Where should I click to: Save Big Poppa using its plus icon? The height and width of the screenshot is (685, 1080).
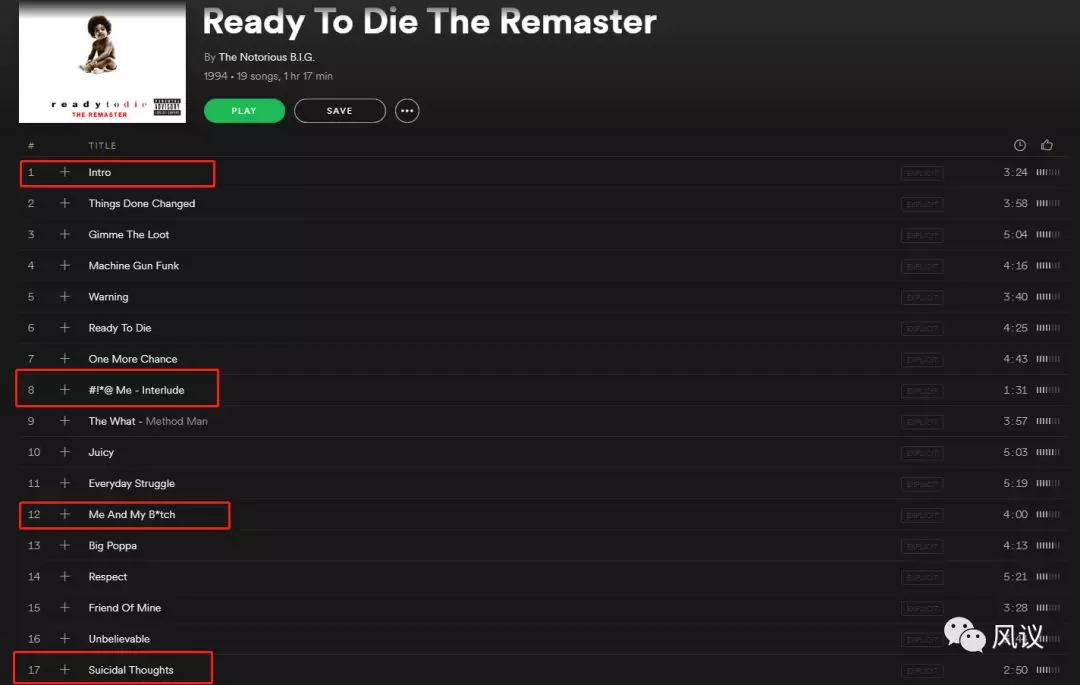click(65, 545)
